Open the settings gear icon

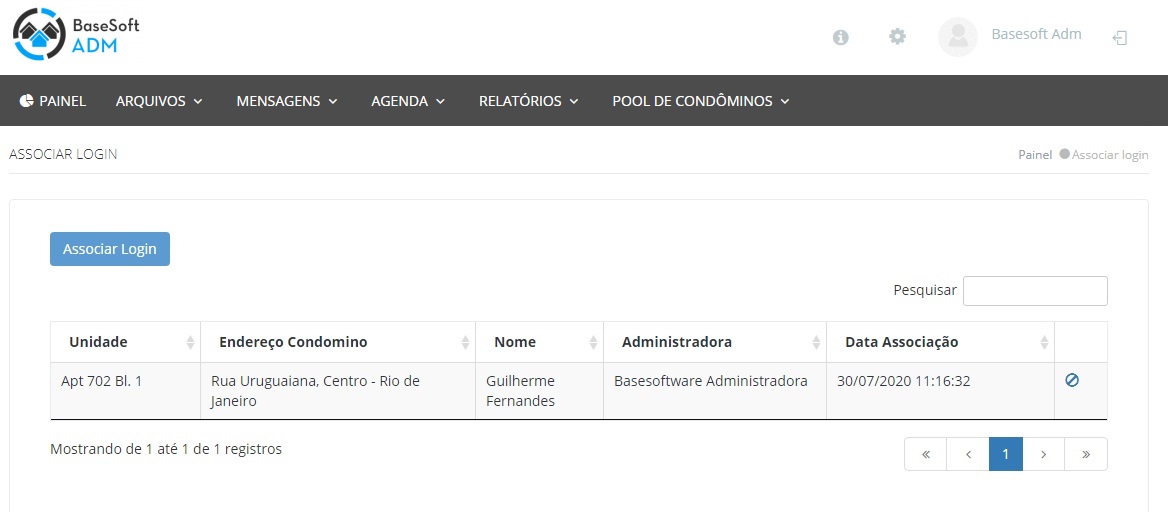897,37
